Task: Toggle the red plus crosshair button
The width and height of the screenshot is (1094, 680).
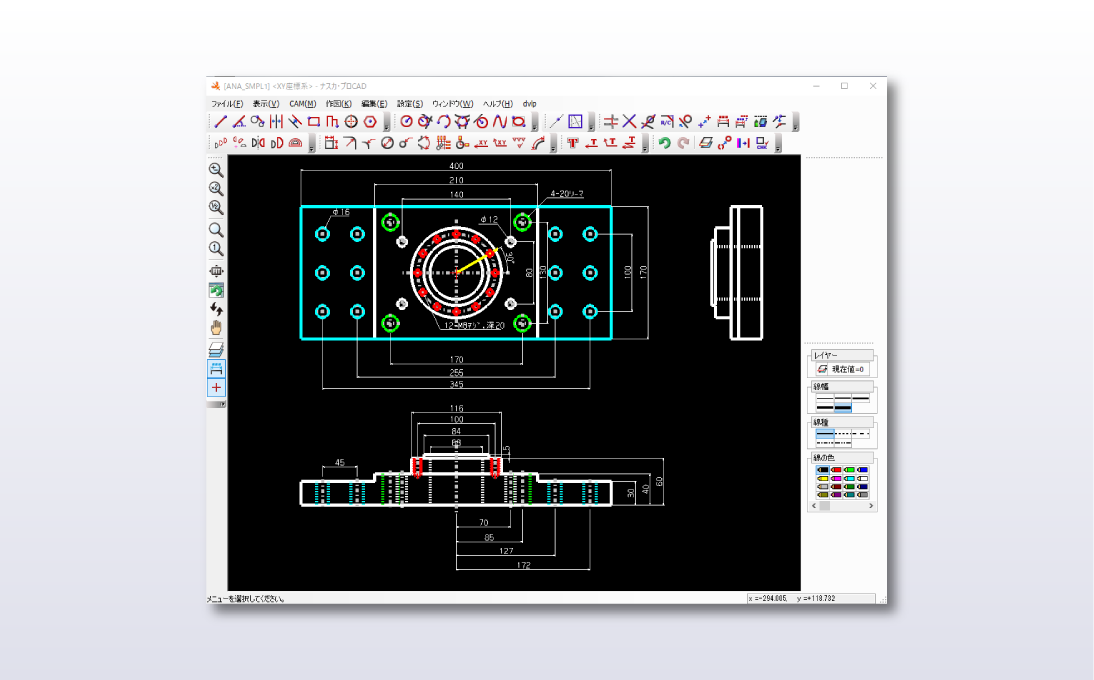Action: click(x=216, y=388)
